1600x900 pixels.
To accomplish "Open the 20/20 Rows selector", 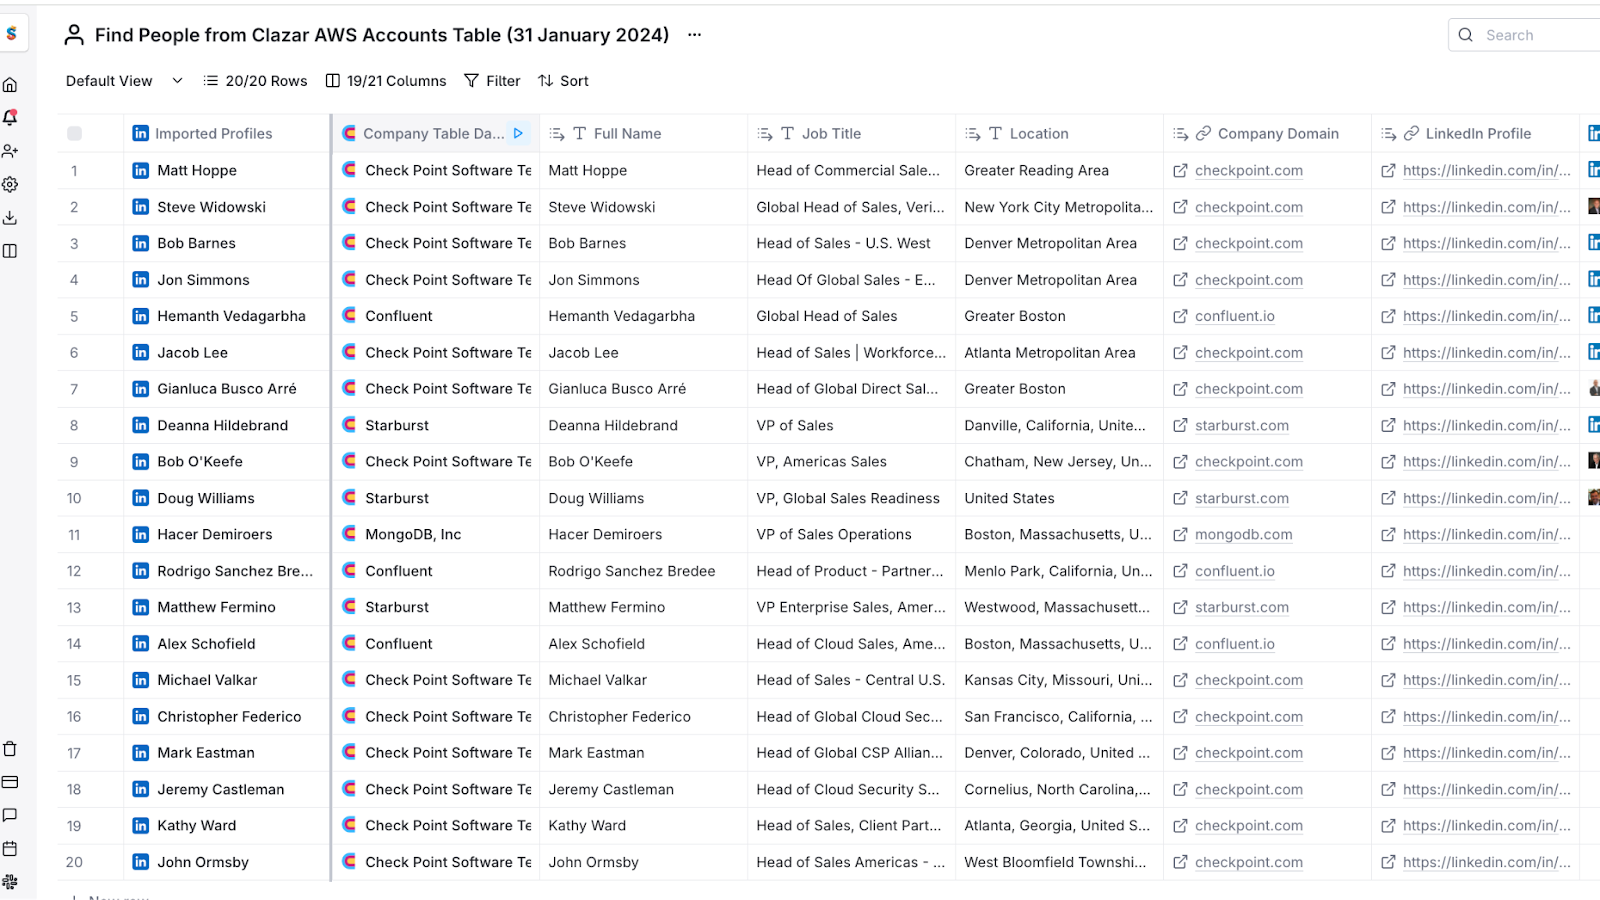I will [x=255, y=81].
